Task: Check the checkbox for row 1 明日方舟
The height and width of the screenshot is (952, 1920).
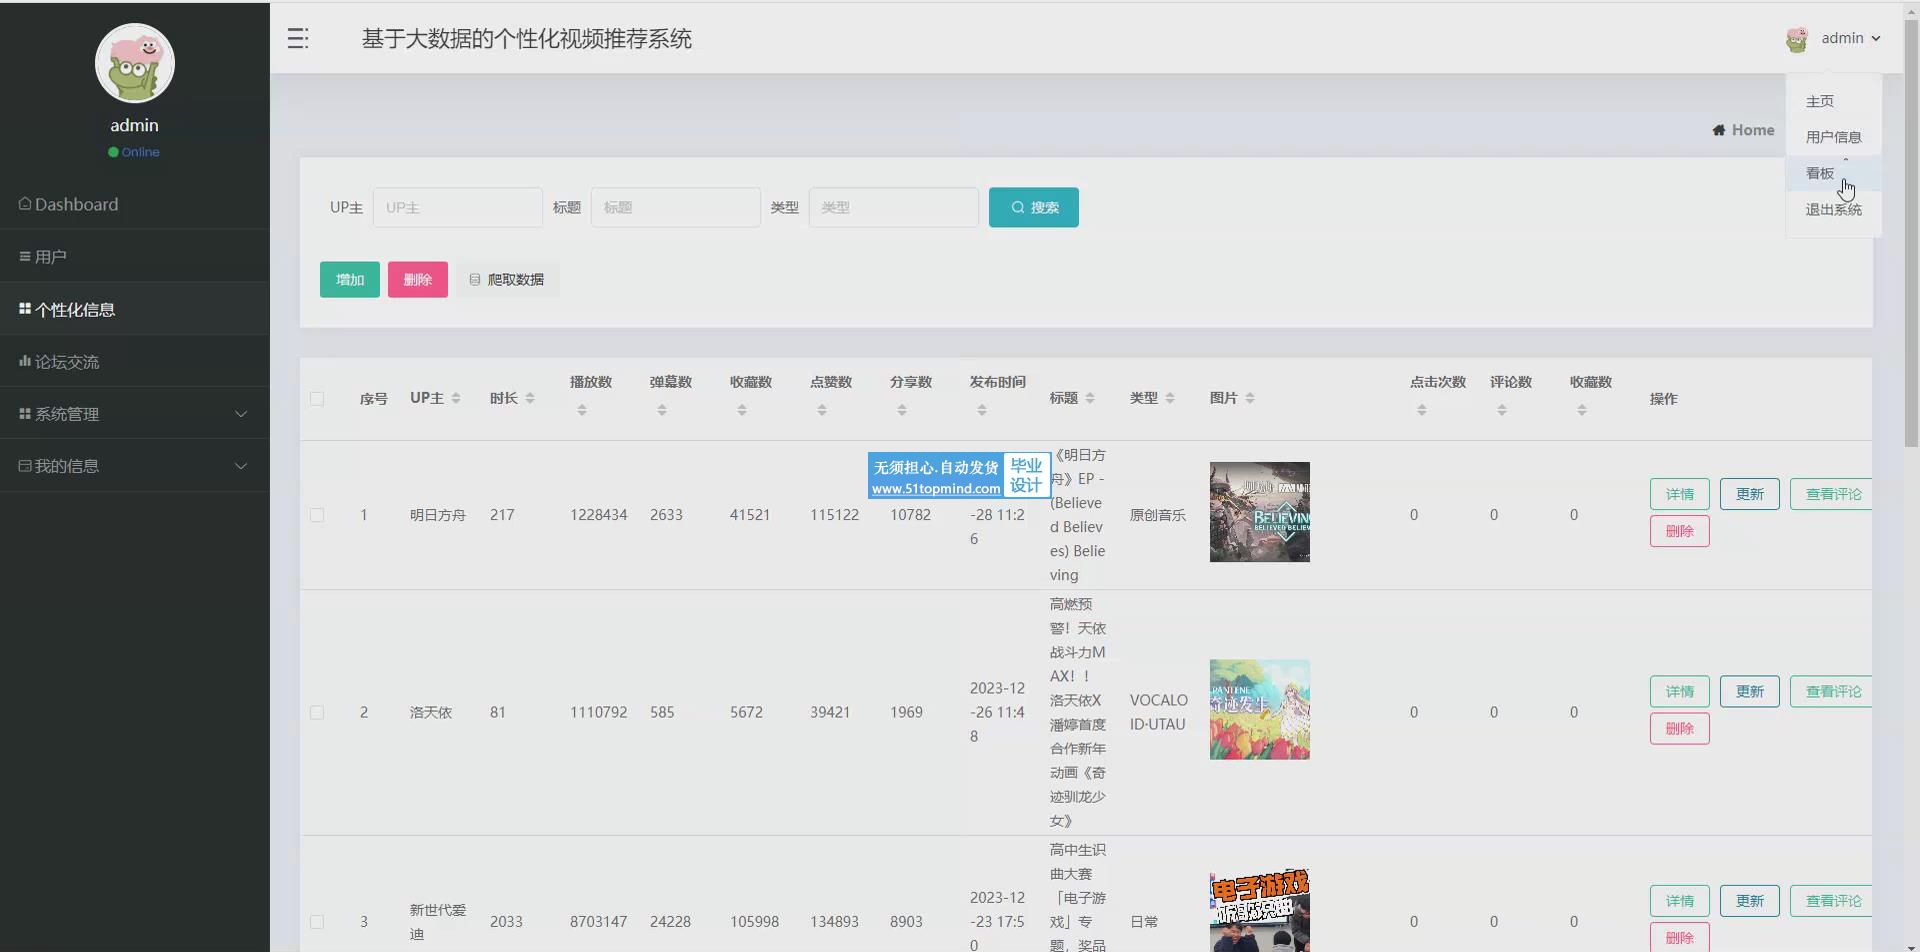Action: 317,515
